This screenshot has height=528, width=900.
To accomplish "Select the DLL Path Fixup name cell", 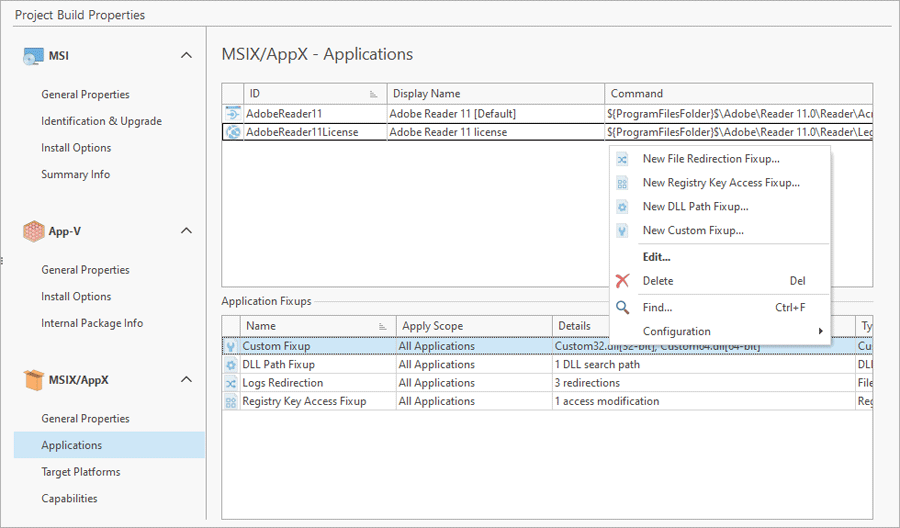I will [318, 364].
